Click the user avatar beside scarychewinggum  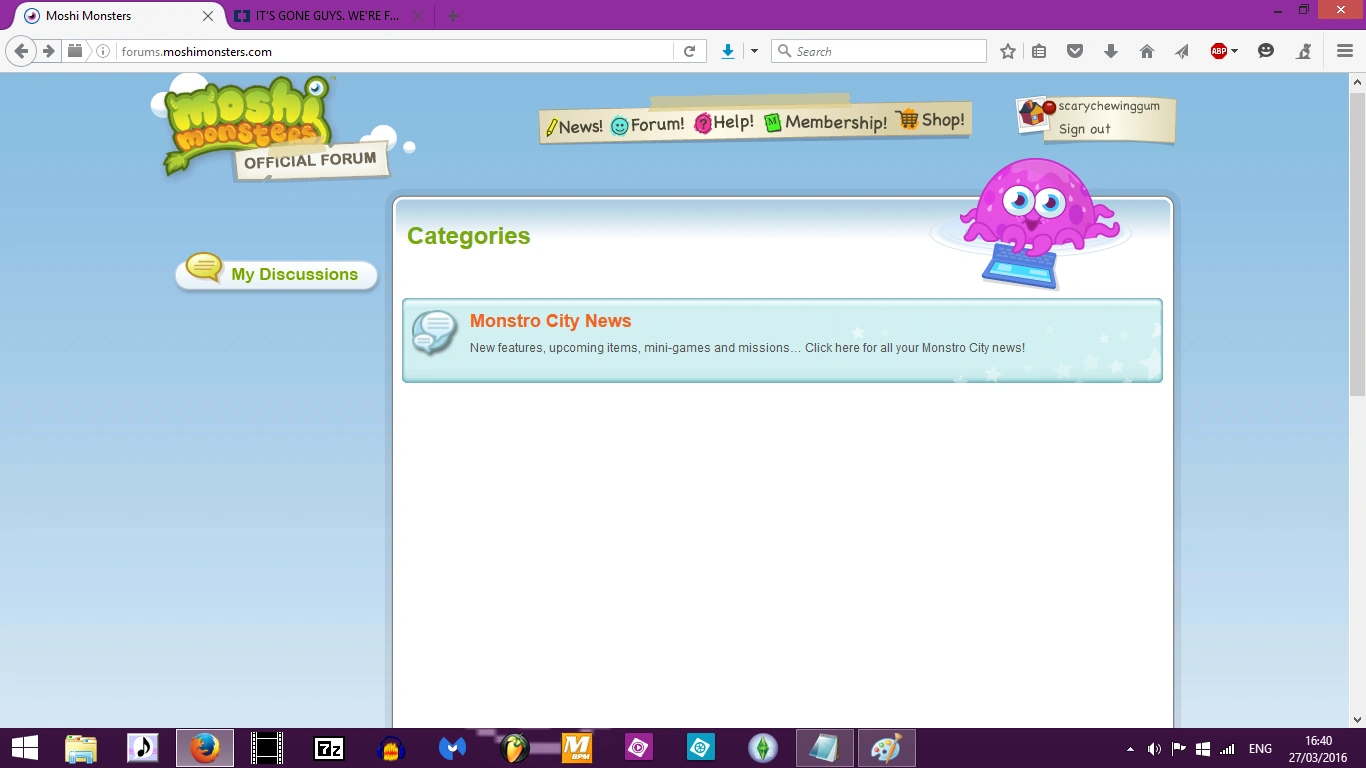coord(1035,114)
